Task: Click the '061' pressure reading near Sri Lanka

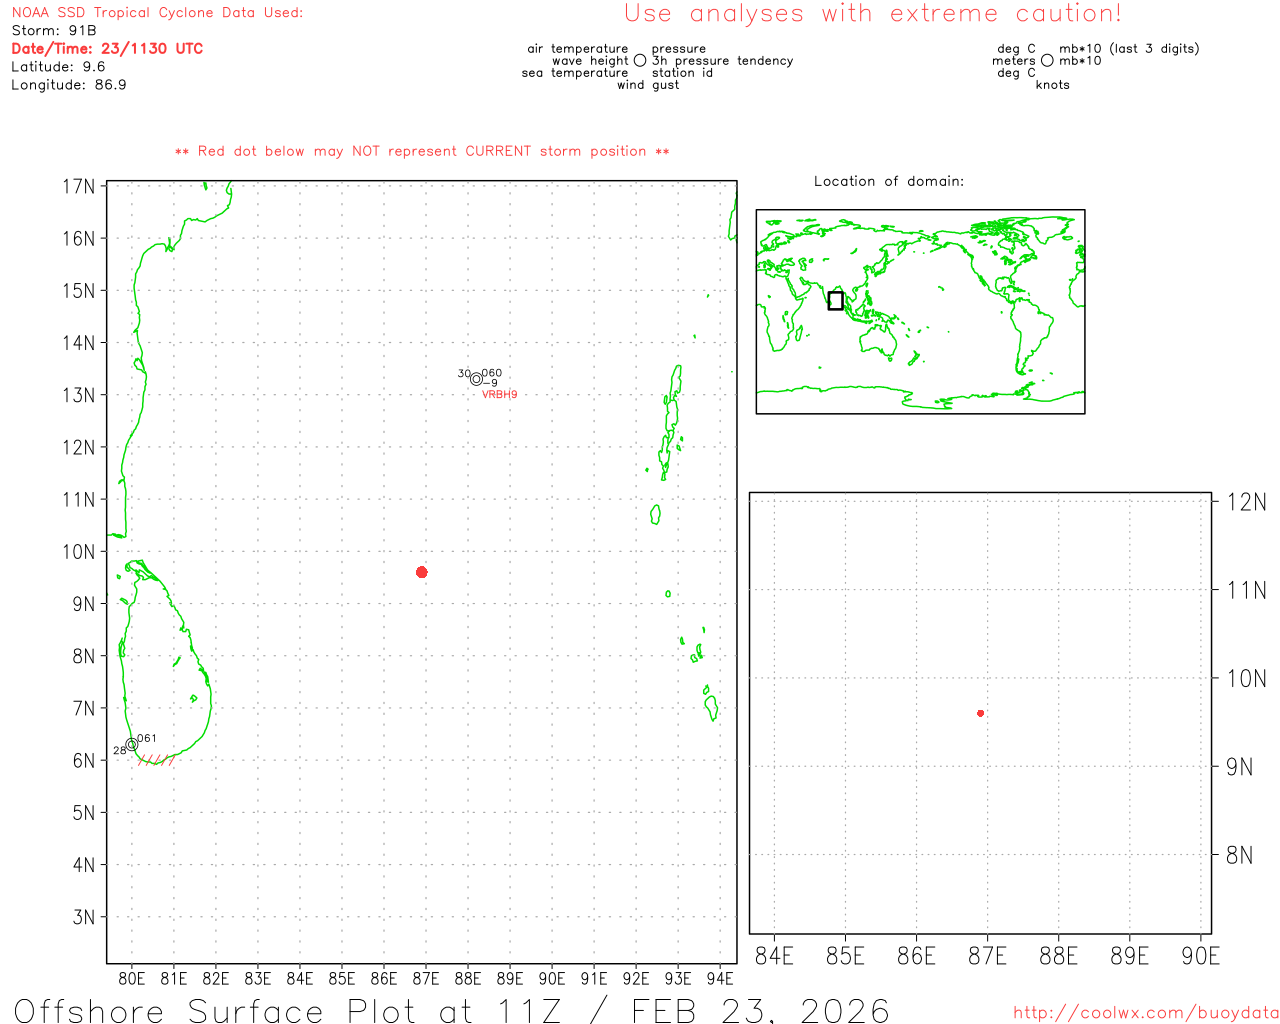Action: tap(147, 738)
